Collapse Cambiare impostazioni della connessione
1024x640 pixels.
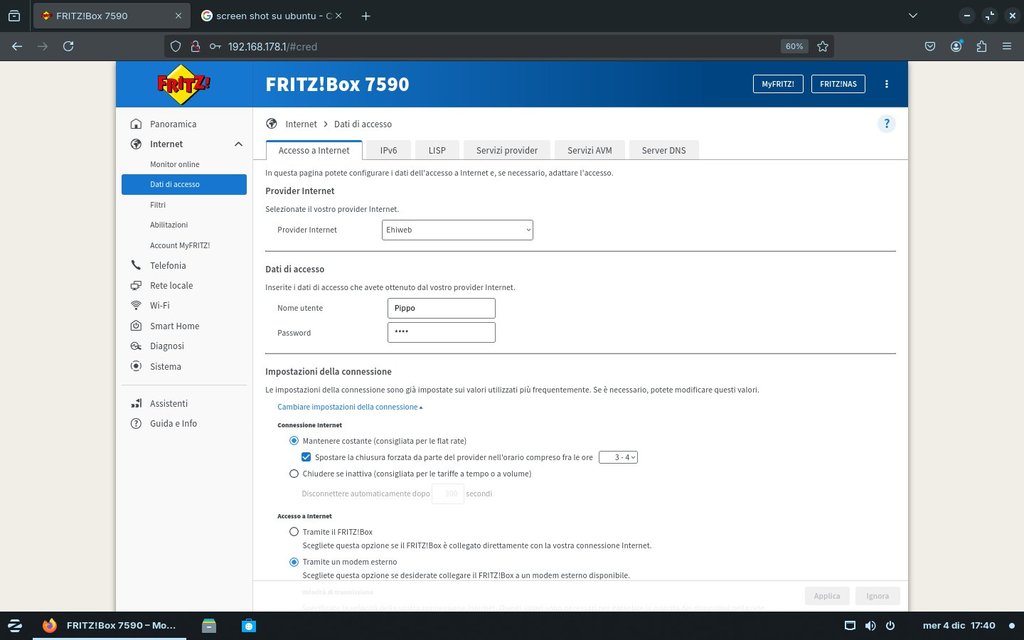349,407
